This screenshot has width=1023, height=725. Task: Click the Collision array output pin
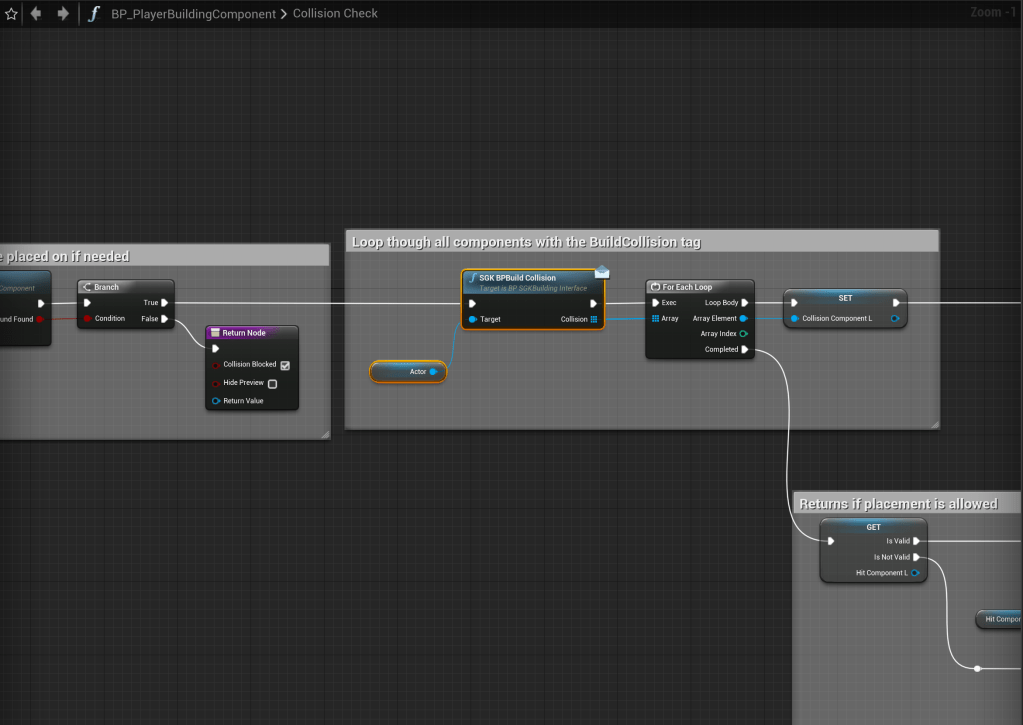tap(594, 319)
